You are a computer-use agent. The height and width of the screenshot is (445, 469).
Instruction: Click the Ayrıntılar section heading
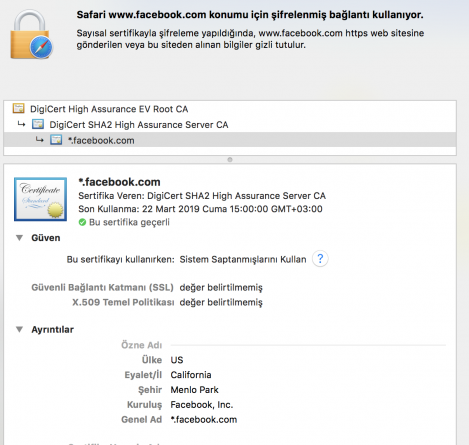(52, 330)
